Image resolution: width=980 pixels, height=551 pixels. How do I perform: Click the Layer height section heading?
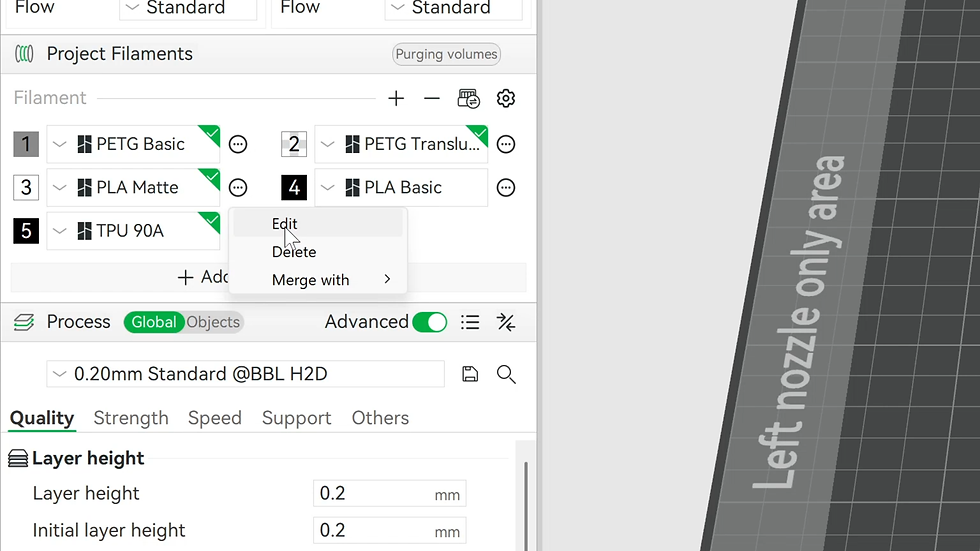click(88, 459)
